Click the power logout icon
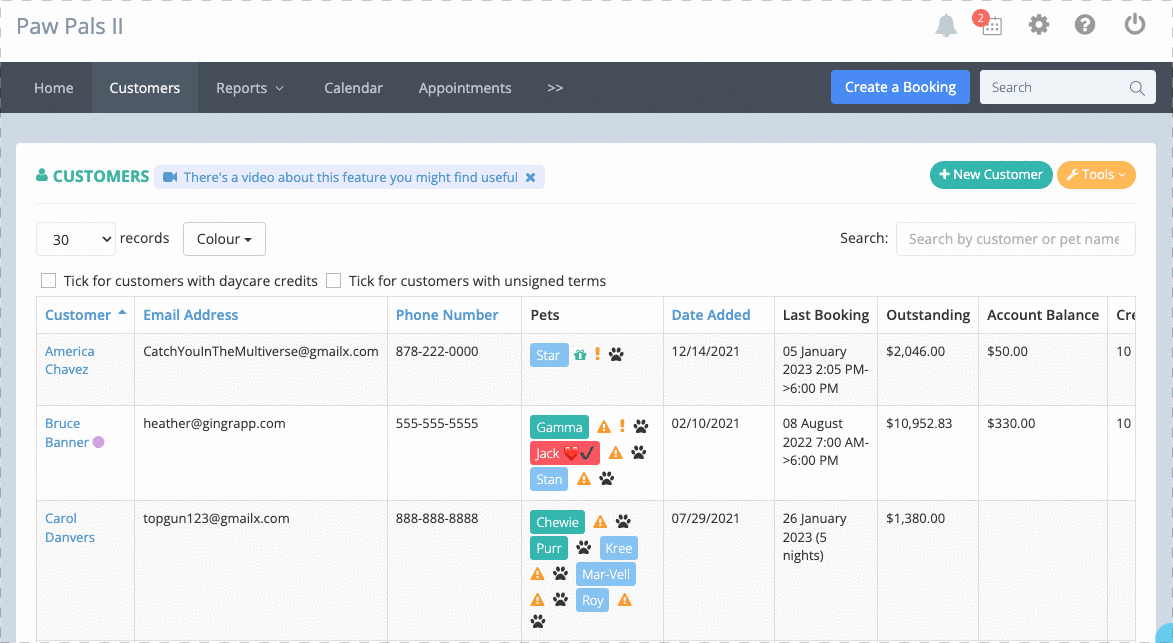This screenshot has width=1173, height=643. 1135,24
